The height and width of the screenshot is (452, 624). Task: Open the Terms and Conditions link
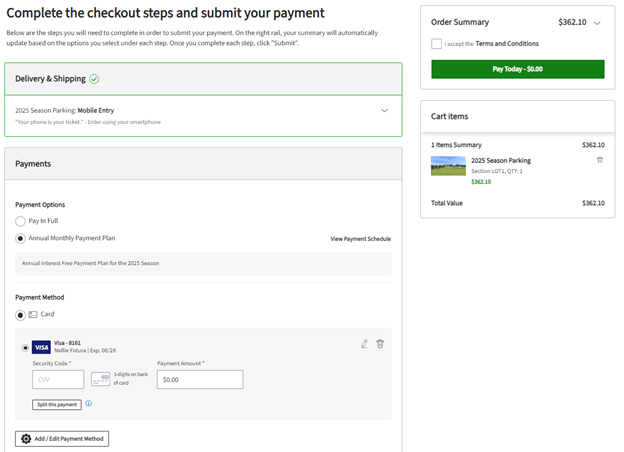point(507,44)
